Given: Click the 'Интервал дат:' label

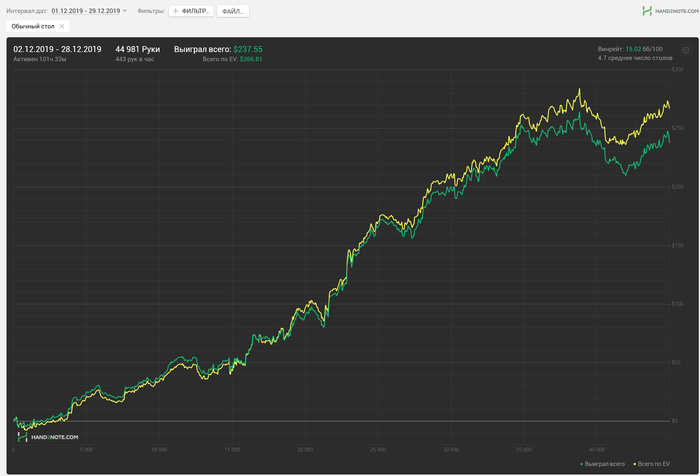Looking at the screenshot, I should tap(27, 11).
